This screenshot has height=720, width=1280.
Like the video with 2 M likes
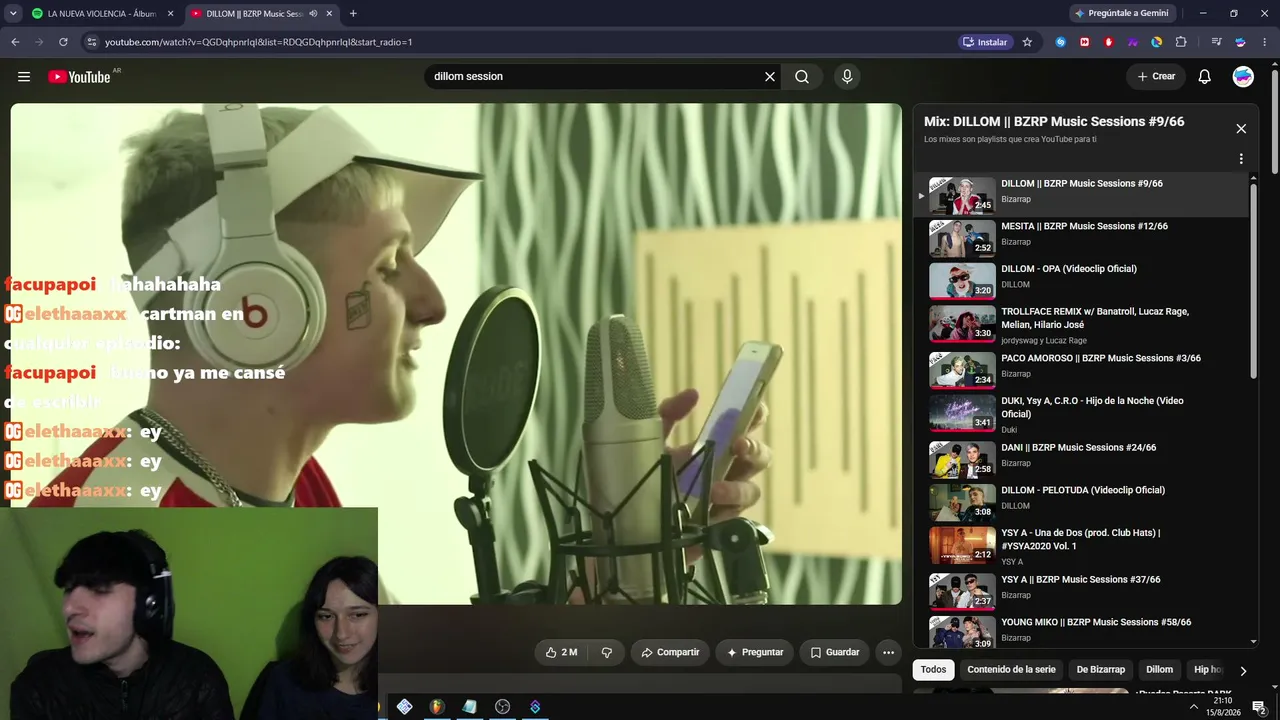click(561, 652)
